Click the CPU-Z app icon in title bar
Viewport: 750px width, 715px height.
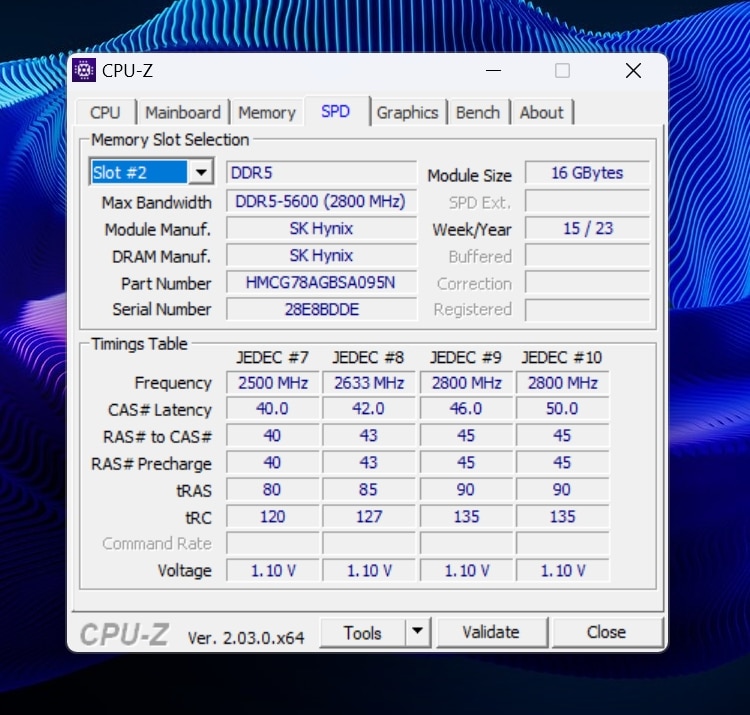tap(85, 71)
